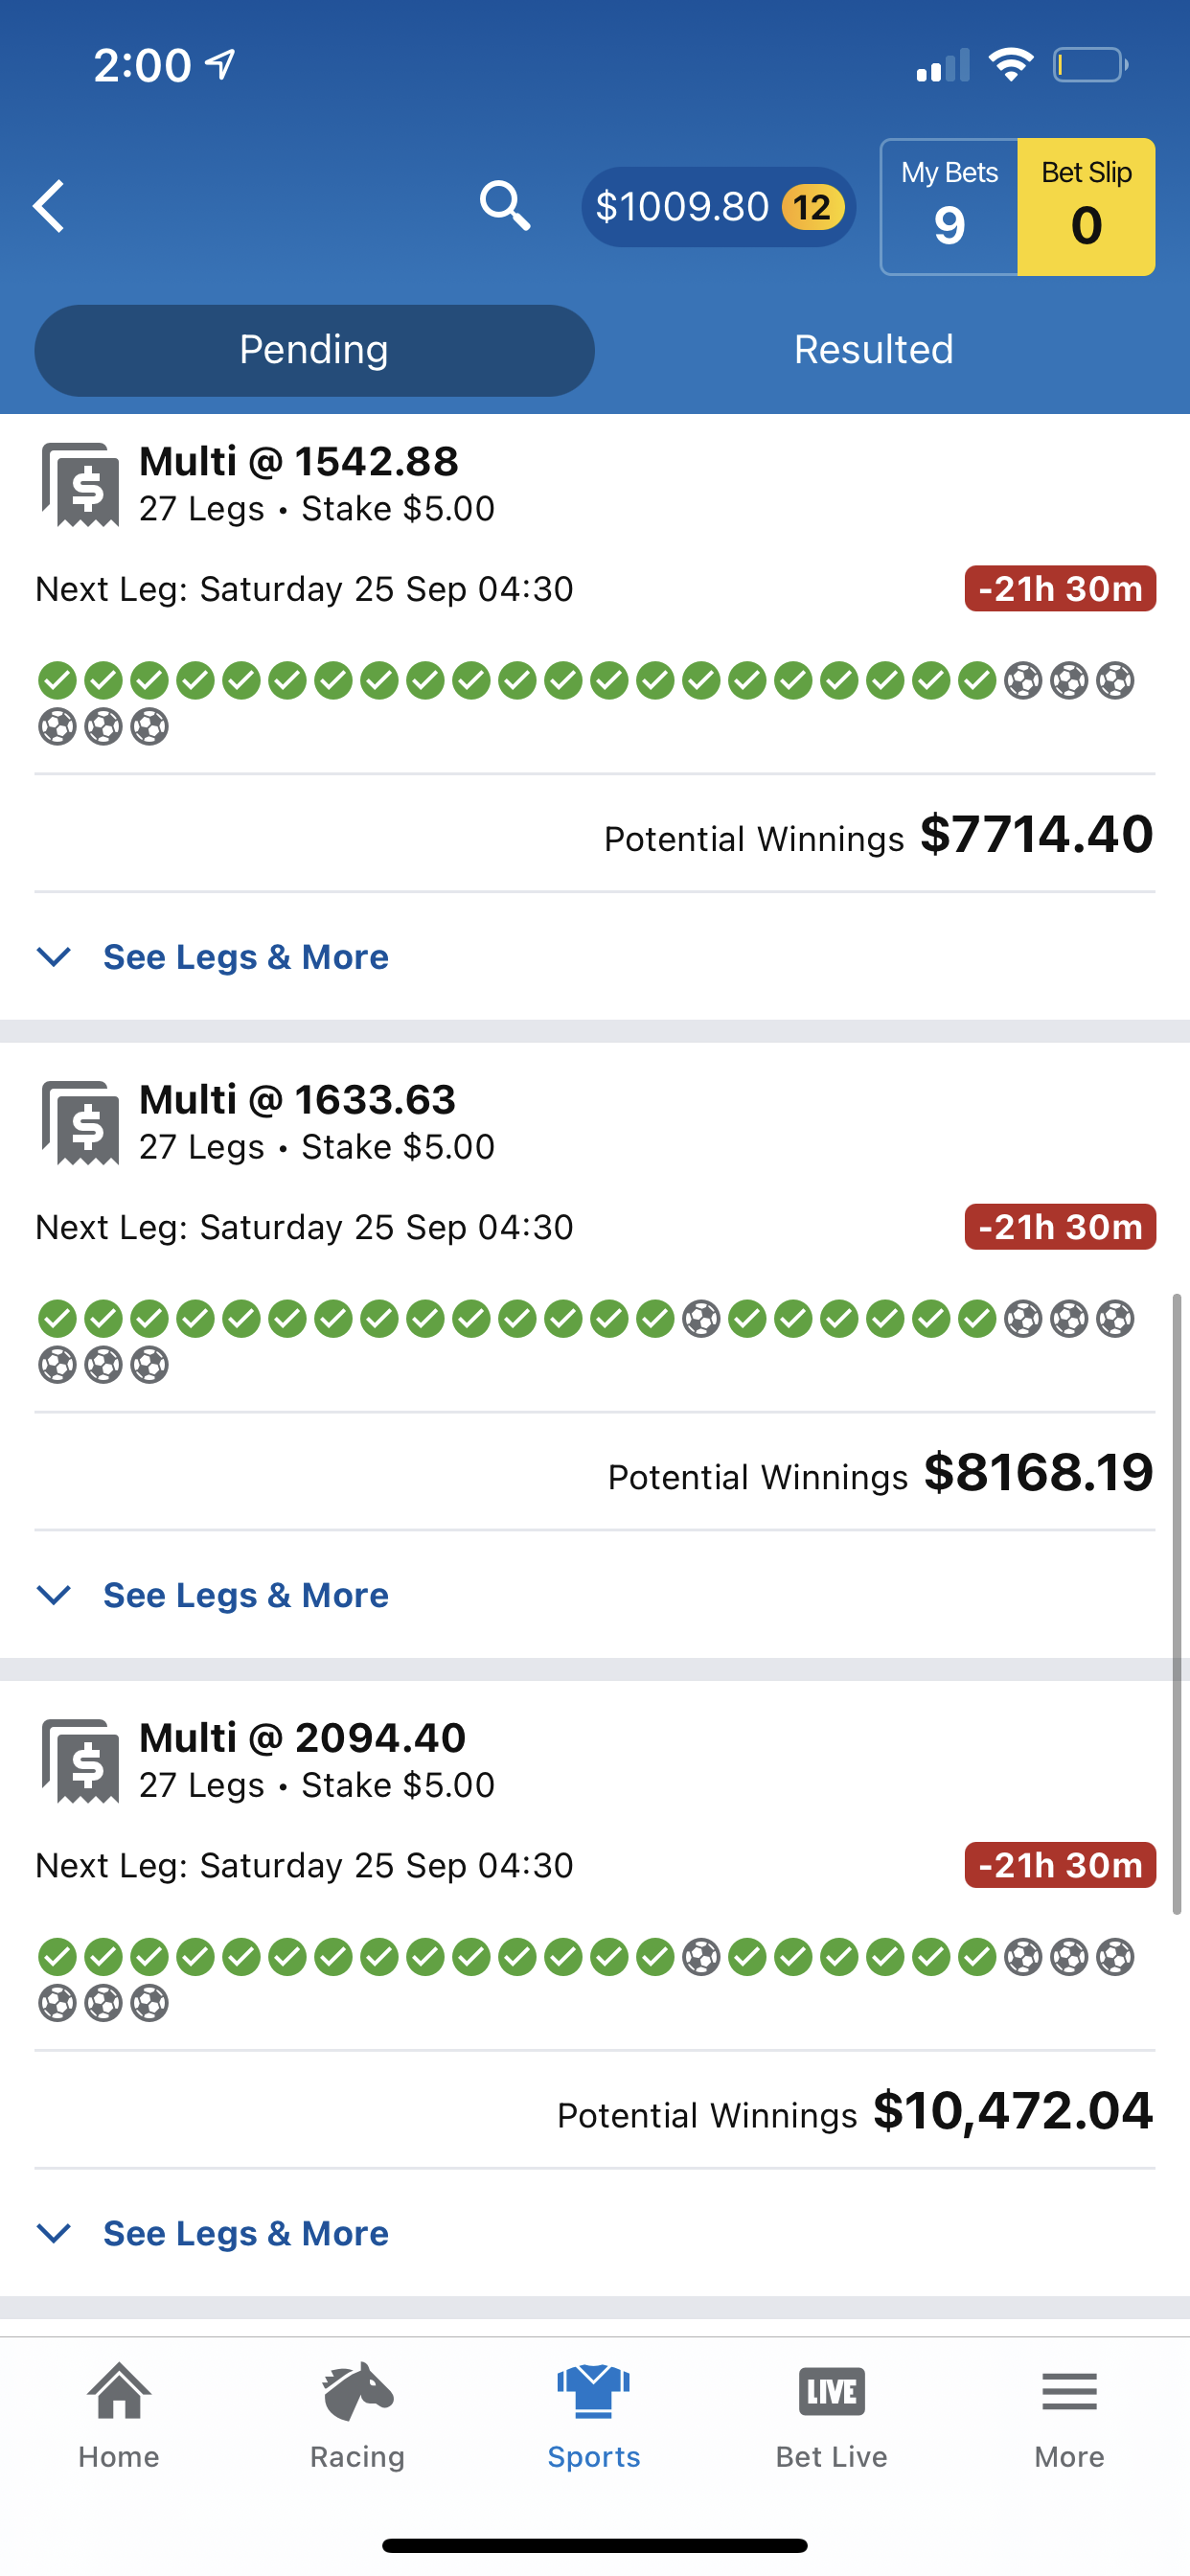Tap the pending fifteenth leg ball in Multi @ 1633.63
The image size is (1190, 2576).
(x=701, y=1319)
